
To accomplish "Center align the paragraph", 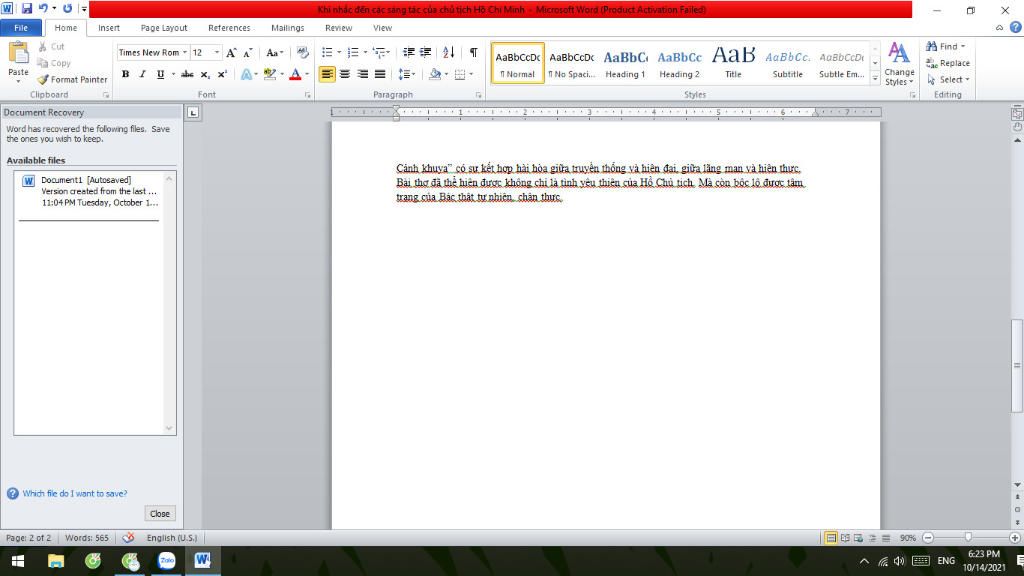I will click(345, 74).
